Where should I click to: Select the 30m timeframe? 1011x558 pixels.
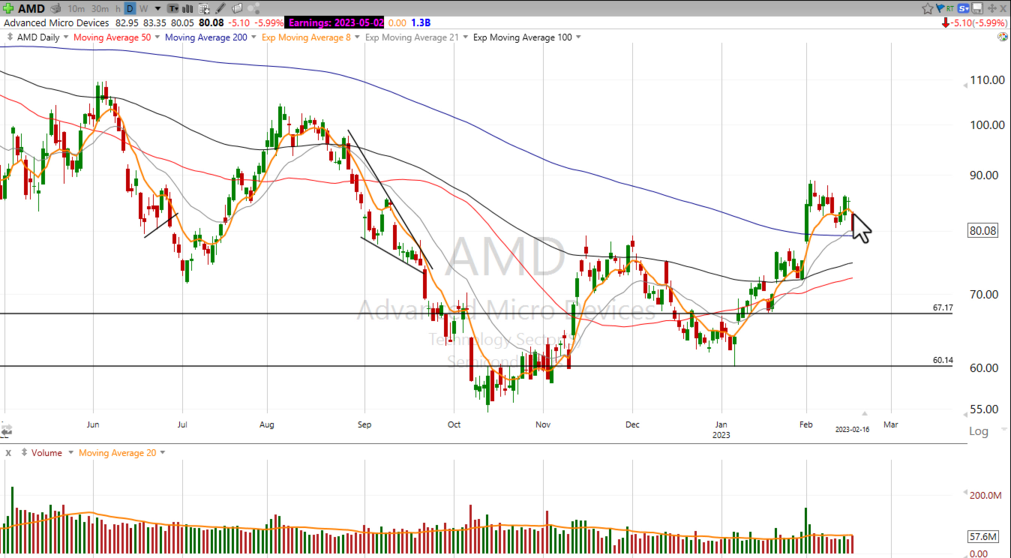(100, 8)
